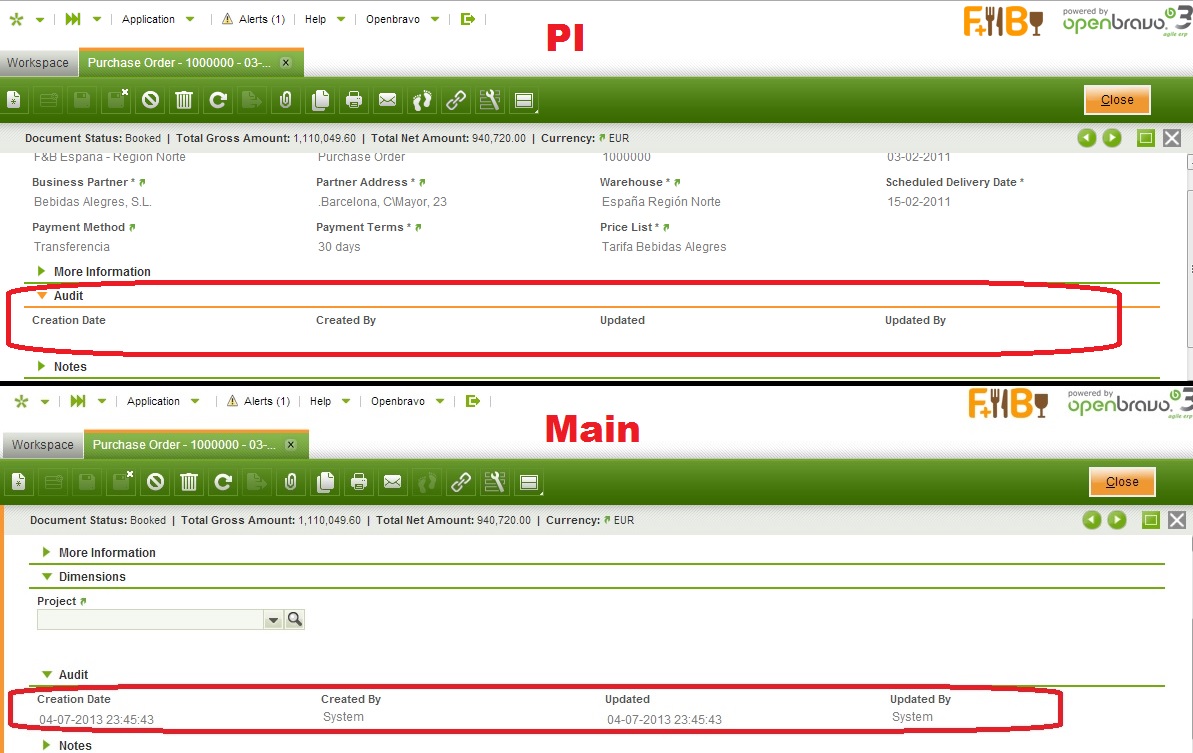This screenshot has width=1193, height=753.
Task: Switch to Workspace tab in Main window
Action: 43,444
